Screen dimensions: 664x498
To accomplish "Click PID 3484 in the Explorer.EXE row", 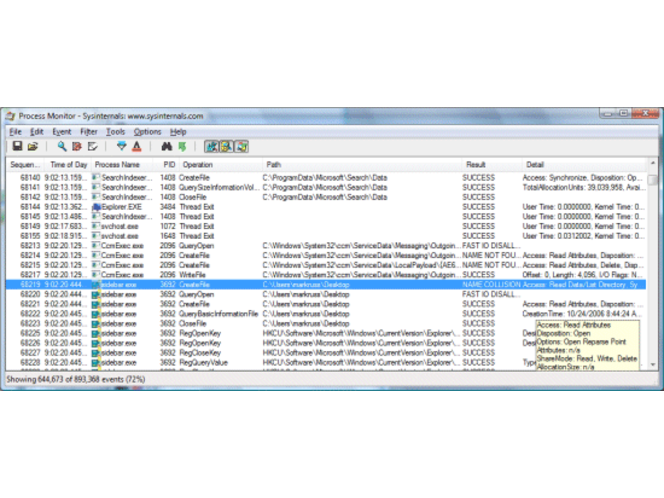I will point(167,207).
